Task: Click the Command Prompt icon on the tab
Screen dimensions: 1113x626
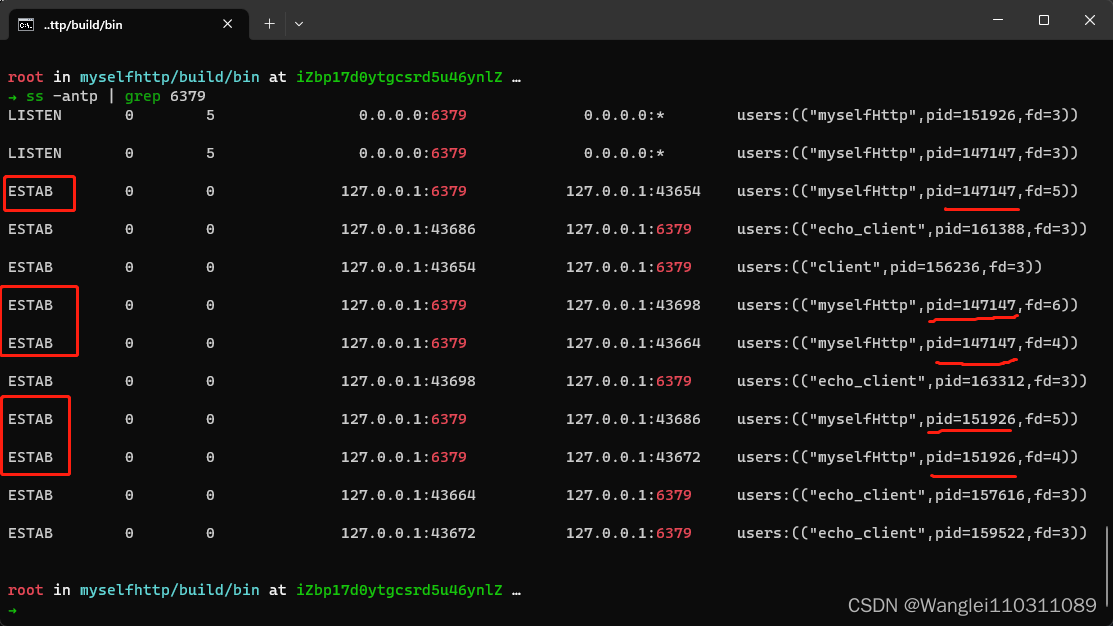Action: pos(27,23)
